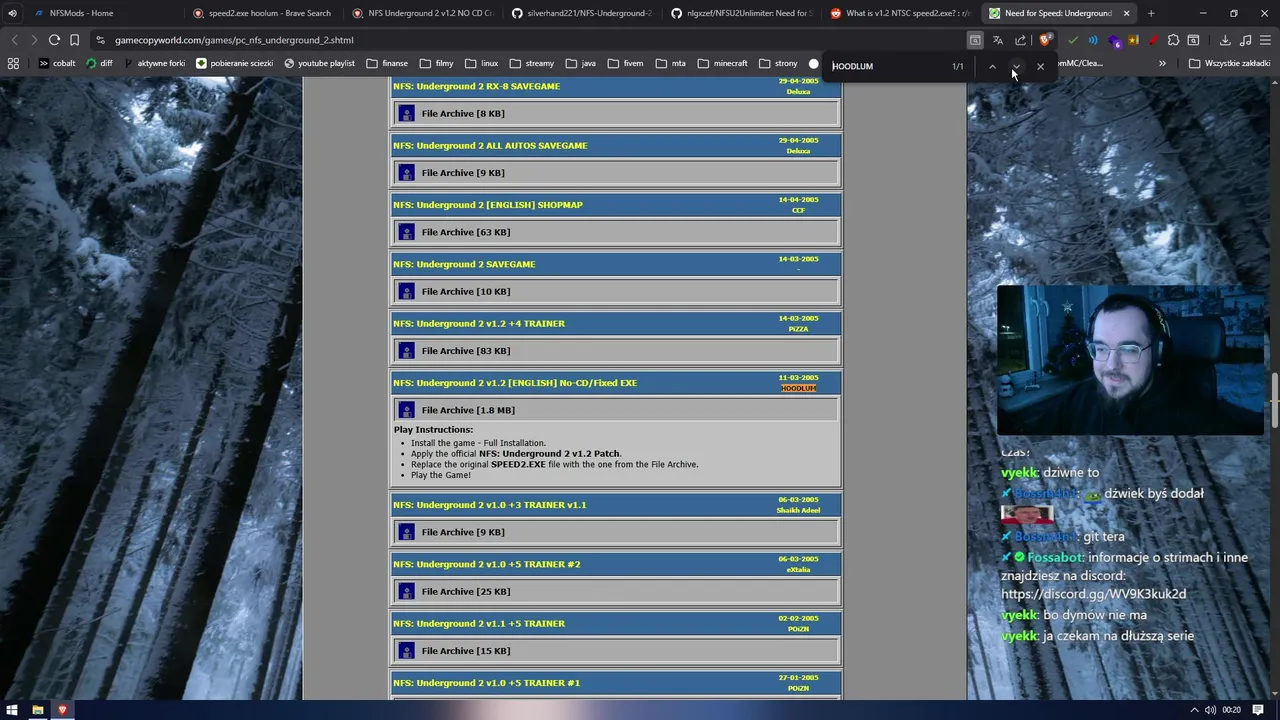
Task: Download RX-8 SAVEGAME file archive icon
Action: click(406, 113)
